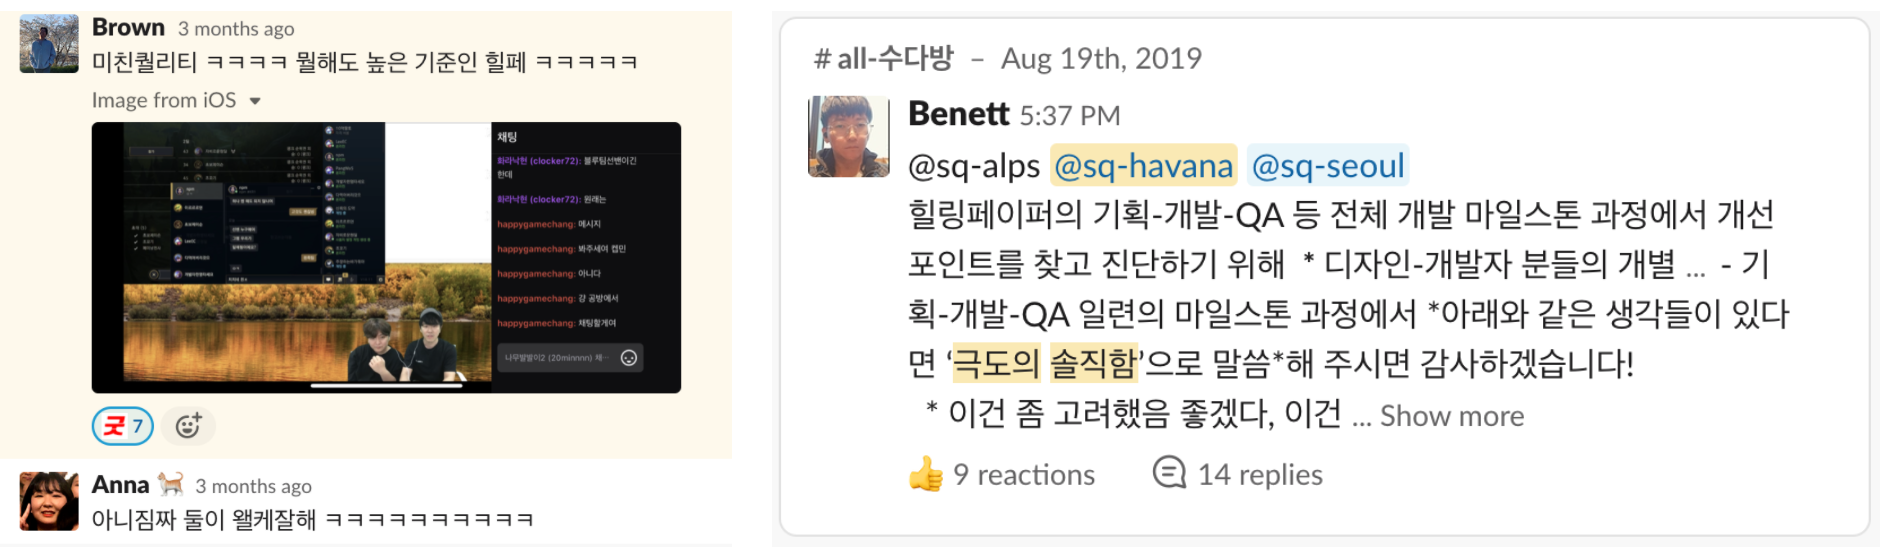The image size is (1882, 554).
Task: Click the add reaction smiley icon
Action: tap(188, 426)
